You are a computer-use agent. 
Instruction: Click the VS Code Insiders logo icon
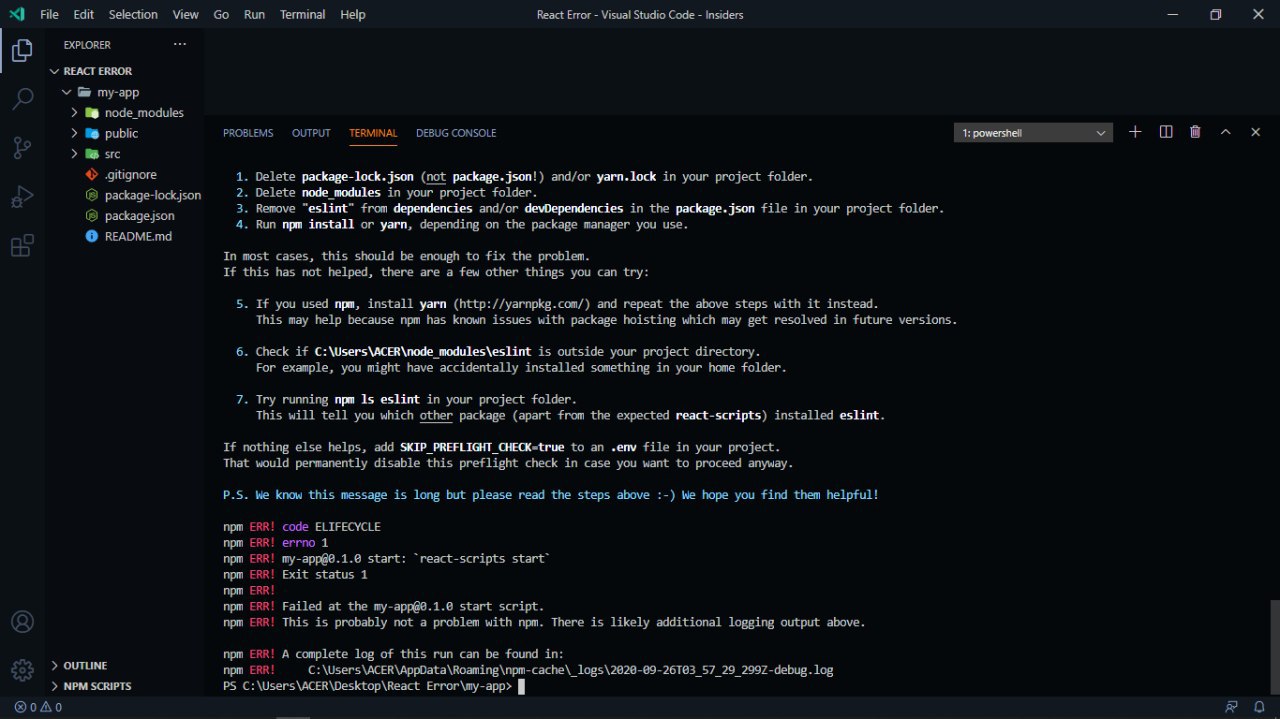(16, 14)
